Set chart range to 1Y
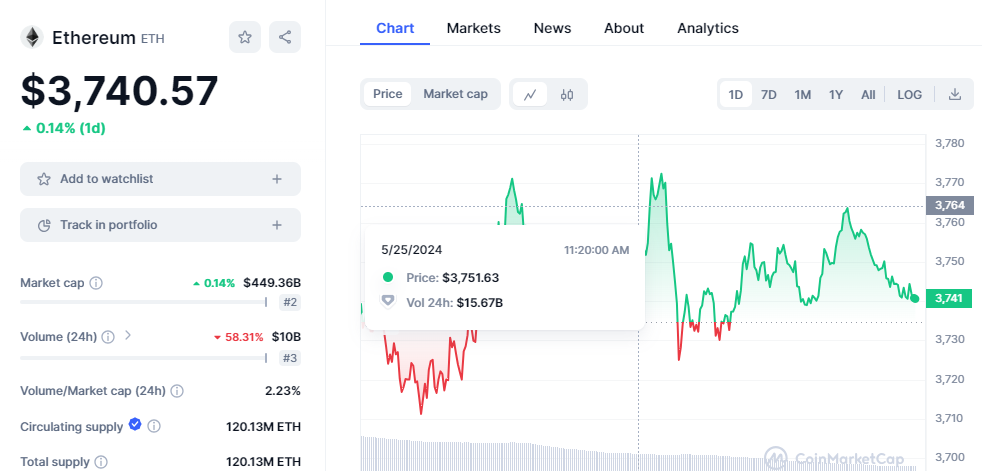Viewport: 982px width, 471px height. tap(835, 95)
